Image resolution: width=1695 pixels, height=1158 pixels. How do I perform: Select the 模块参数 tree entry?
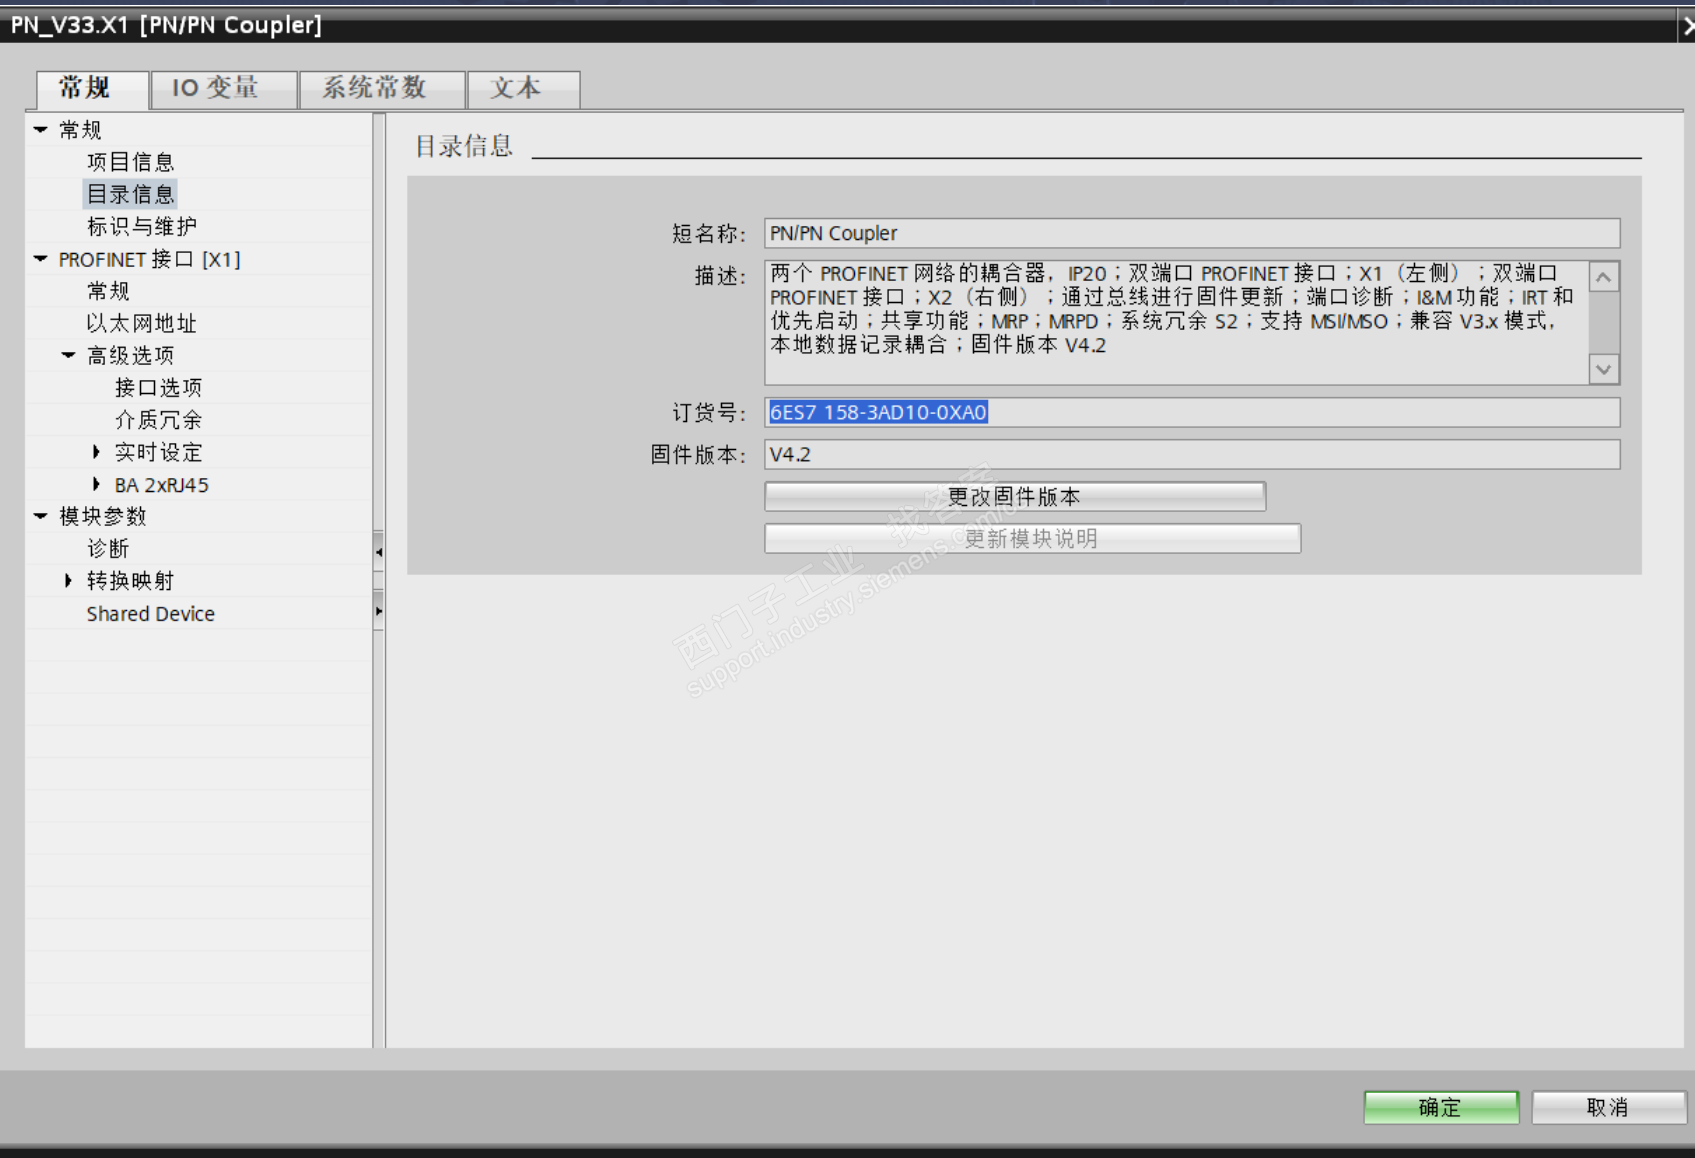pos(102,516)
